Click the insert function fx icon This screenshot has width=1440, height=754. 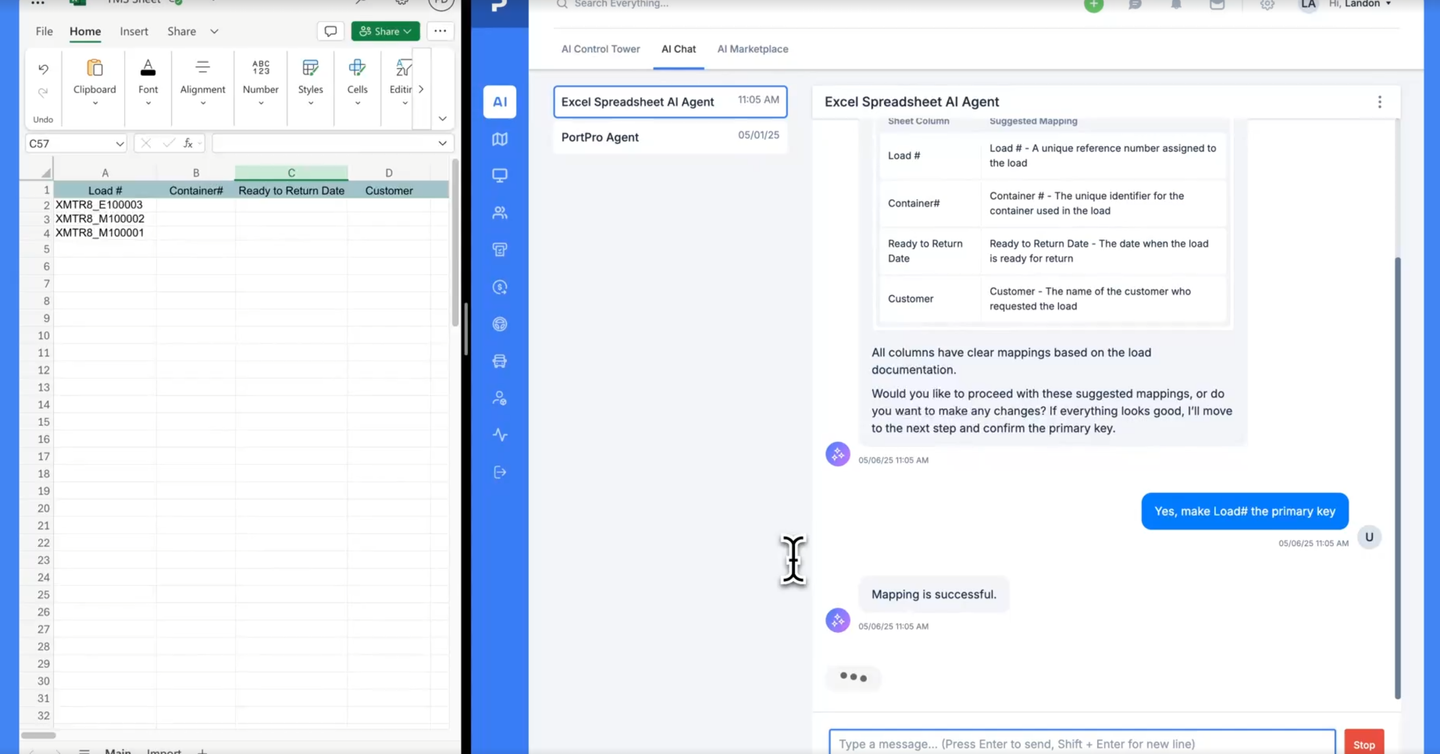click(188, 144)
